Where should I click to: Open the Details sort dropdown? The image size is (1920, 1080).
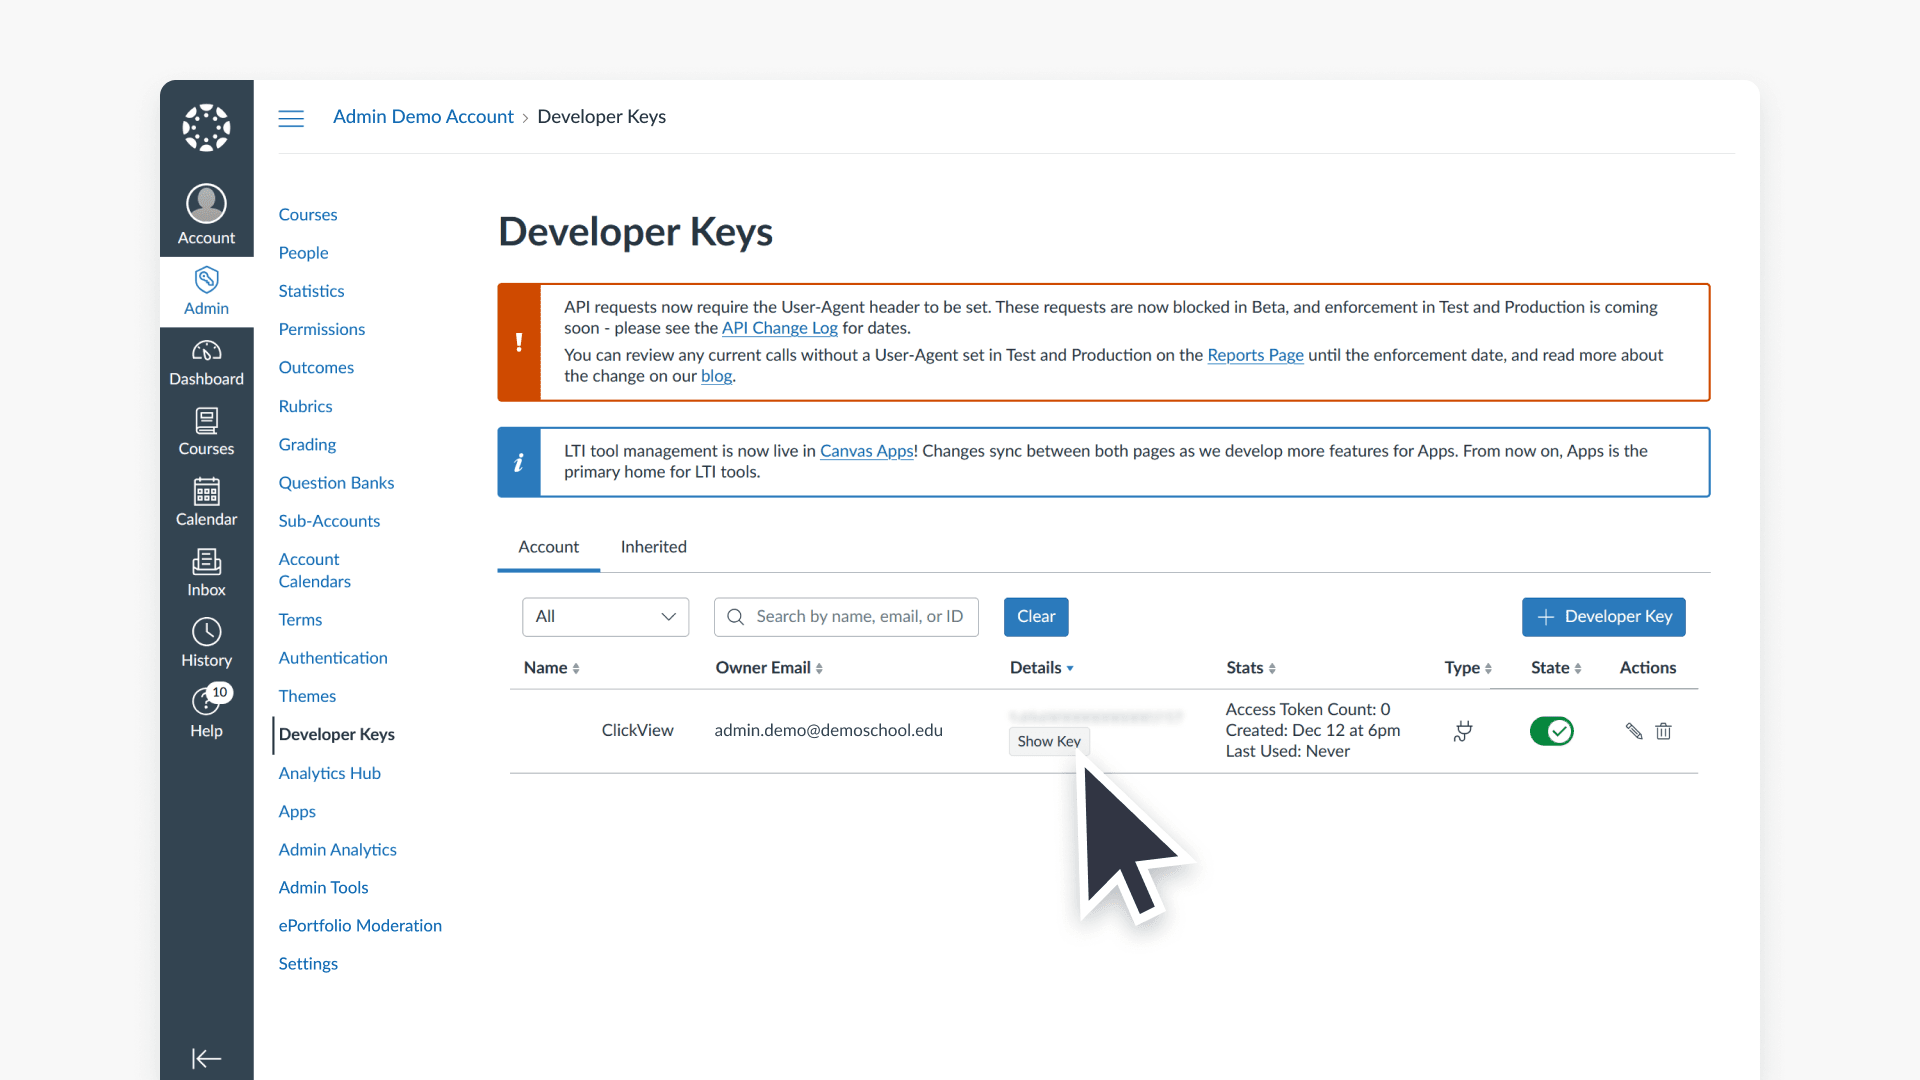coord(1041,667)
